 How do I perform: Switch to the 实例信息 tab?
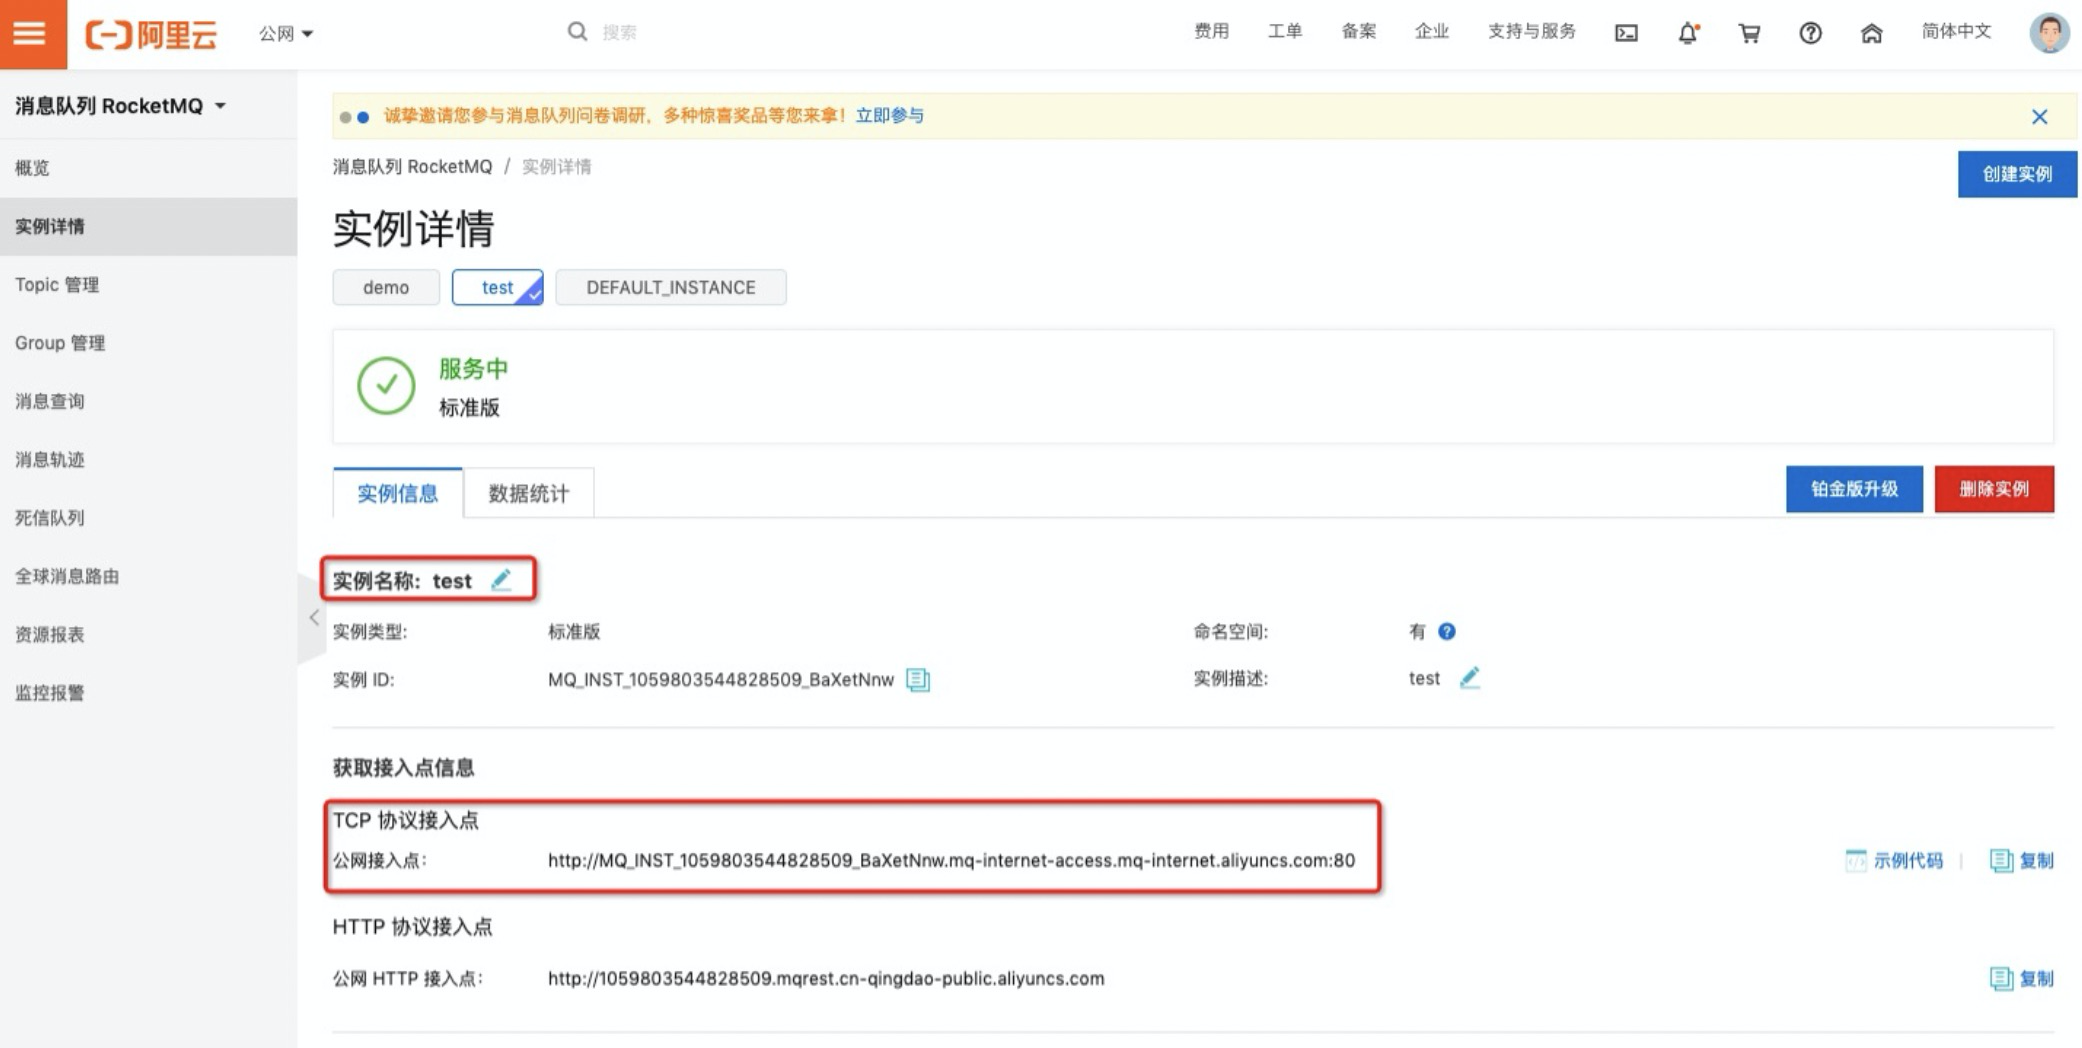point(397,493)
